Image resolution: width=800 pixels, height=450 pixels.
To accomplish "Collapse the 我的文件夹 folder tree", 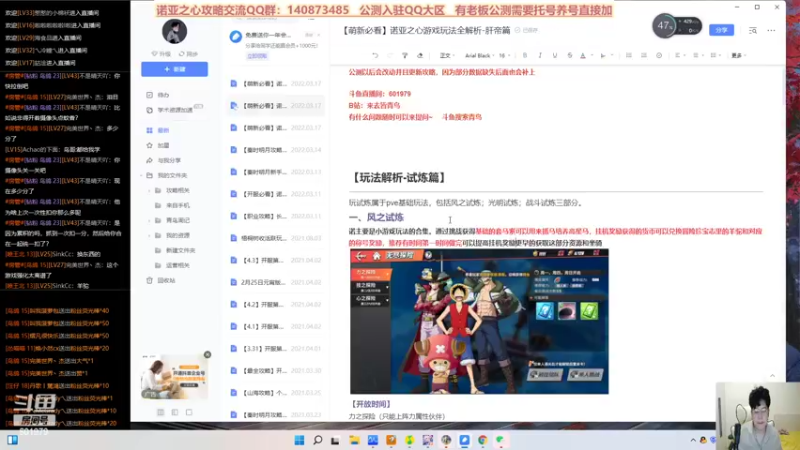I will coord(142,176).
